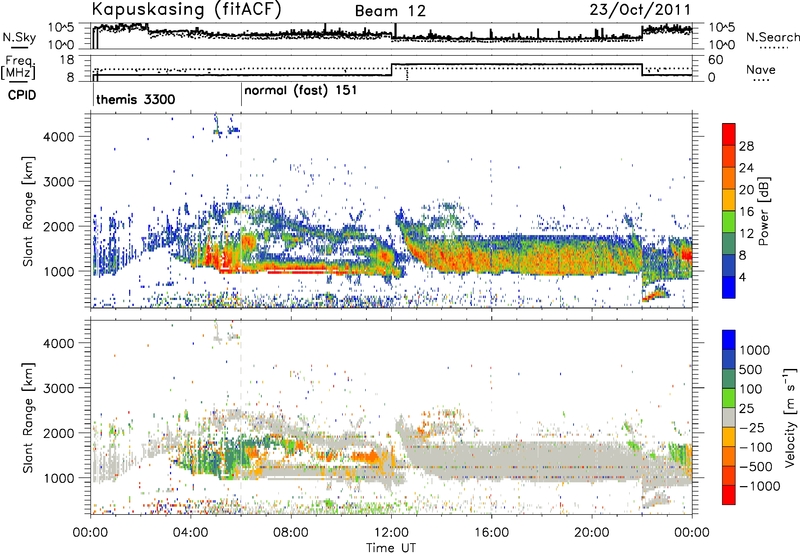
Task: Click the velocity scale value '500'
Action: click(x=751, y=369)
